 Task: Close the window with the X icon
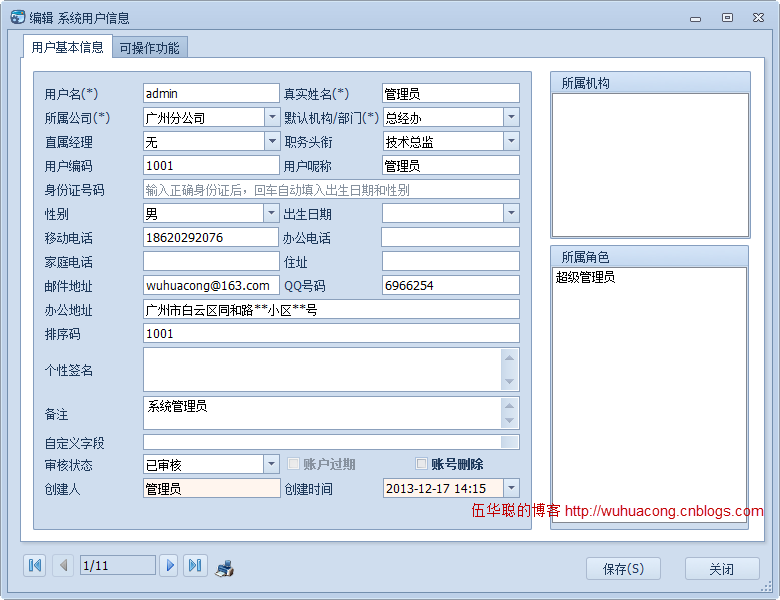[x=758, y=18]
